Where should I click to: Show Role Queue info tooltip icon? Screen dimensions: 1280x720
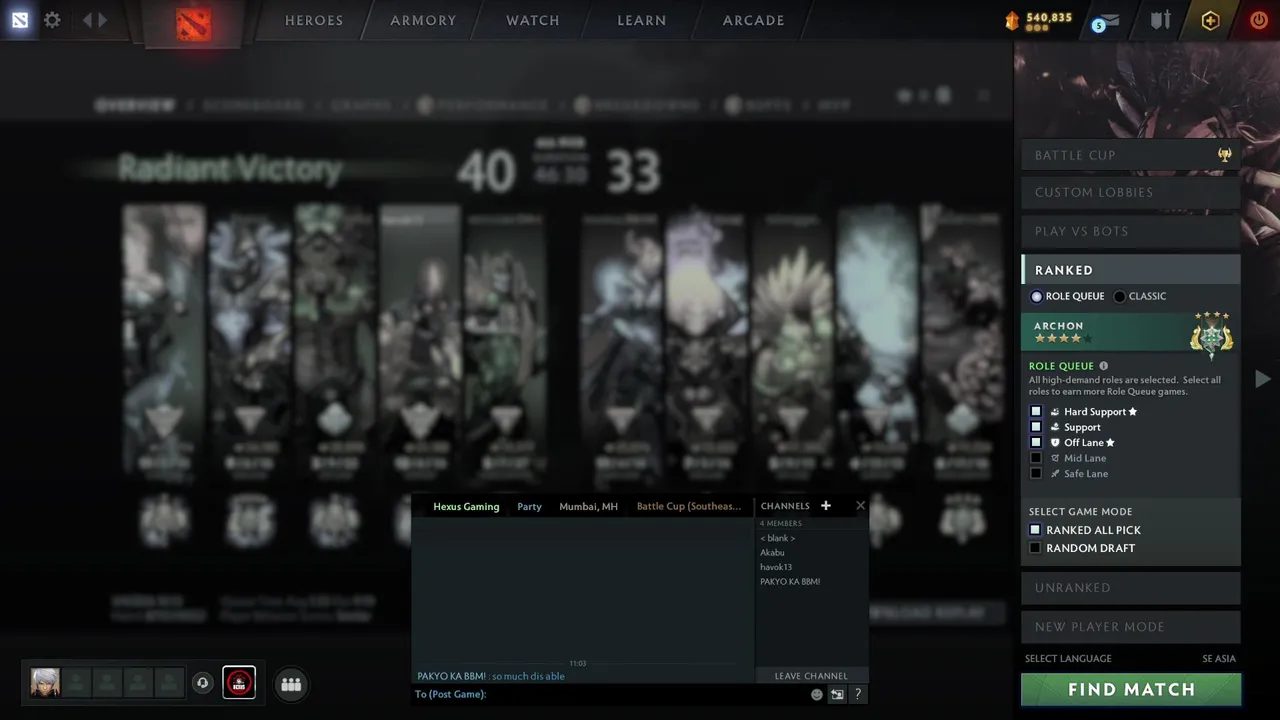[1104, 366]
